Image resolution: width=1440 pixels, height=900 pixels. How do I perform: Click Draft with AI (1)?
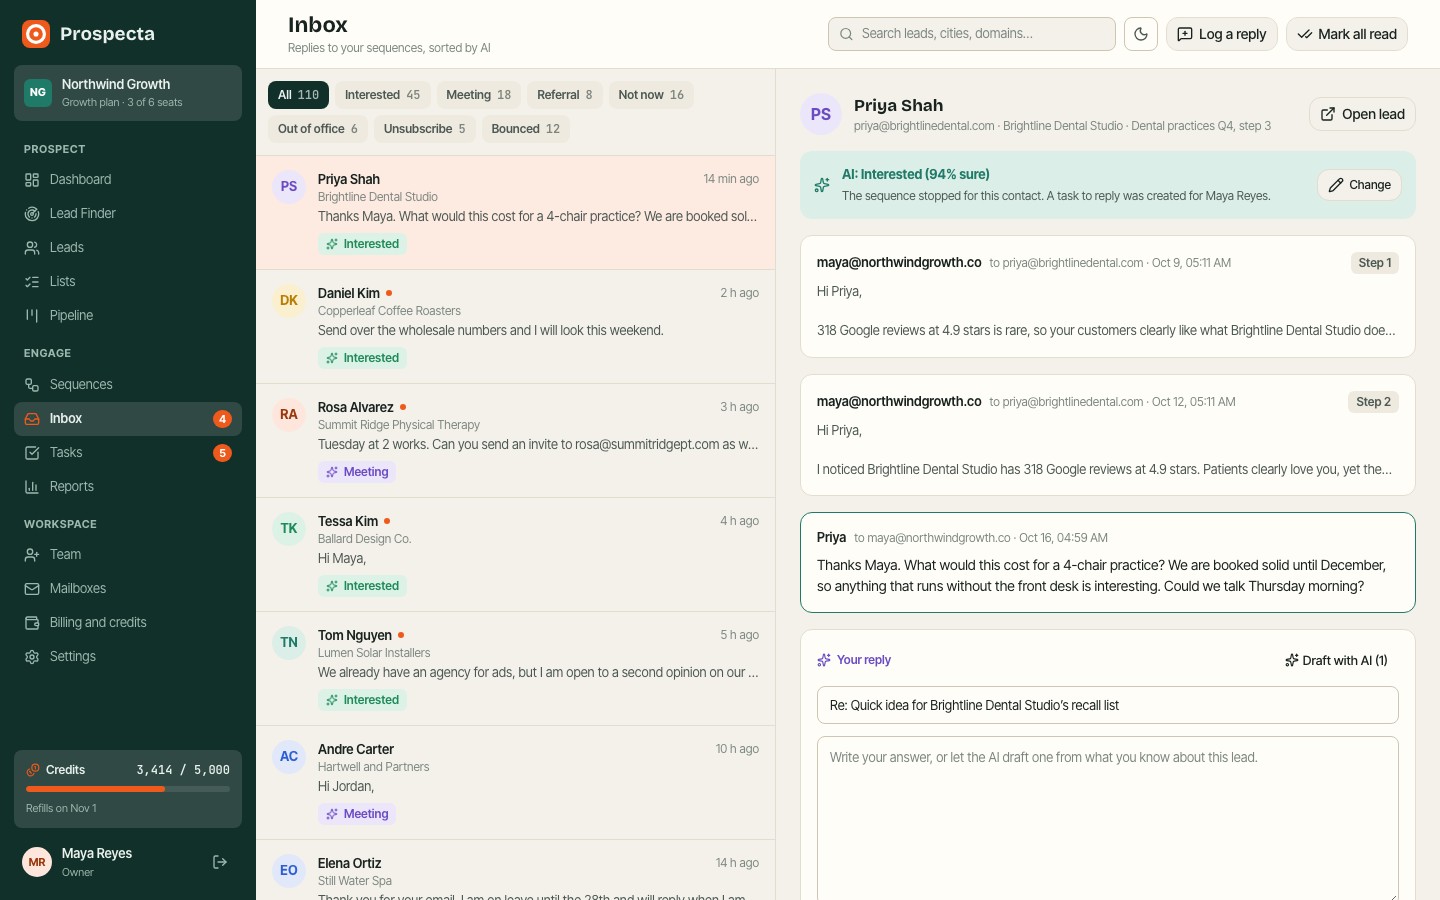point(1336,660)
